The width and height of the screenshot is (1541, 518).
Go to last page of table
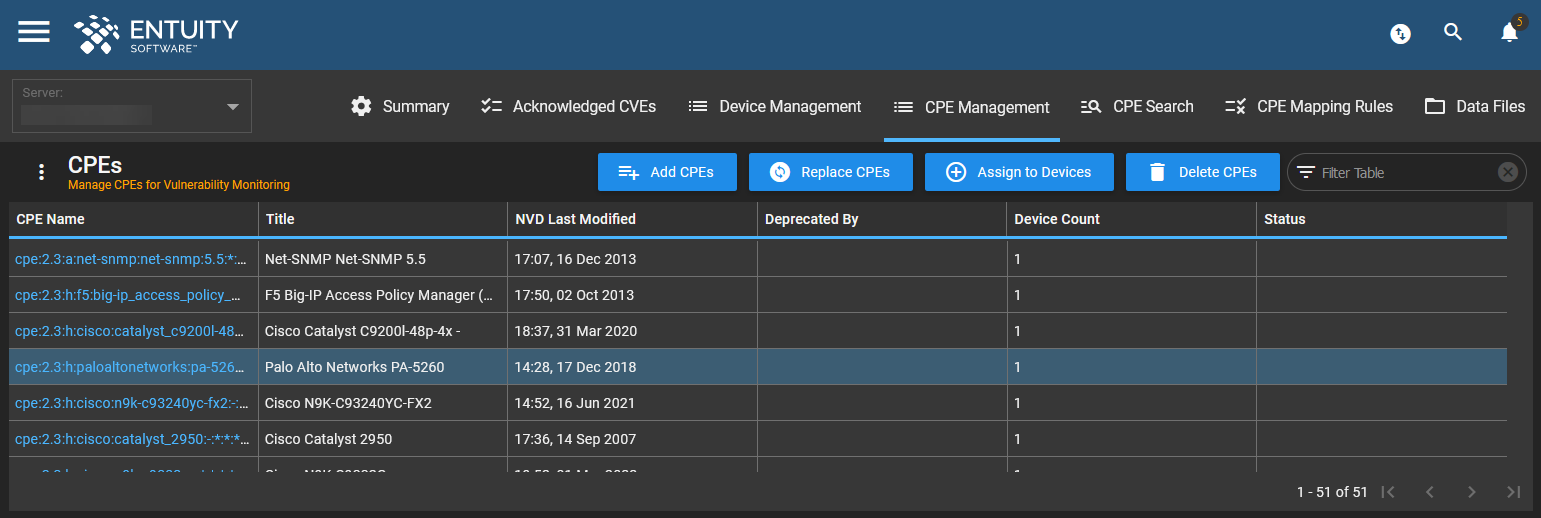[1514, 492]
